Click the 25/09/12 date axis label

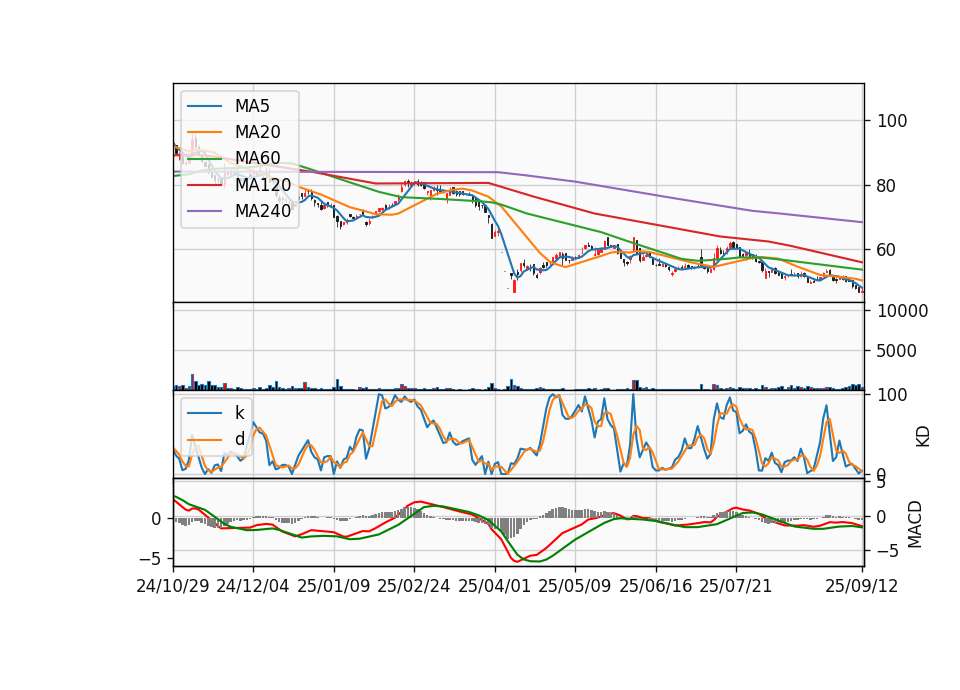coord(861,586)
